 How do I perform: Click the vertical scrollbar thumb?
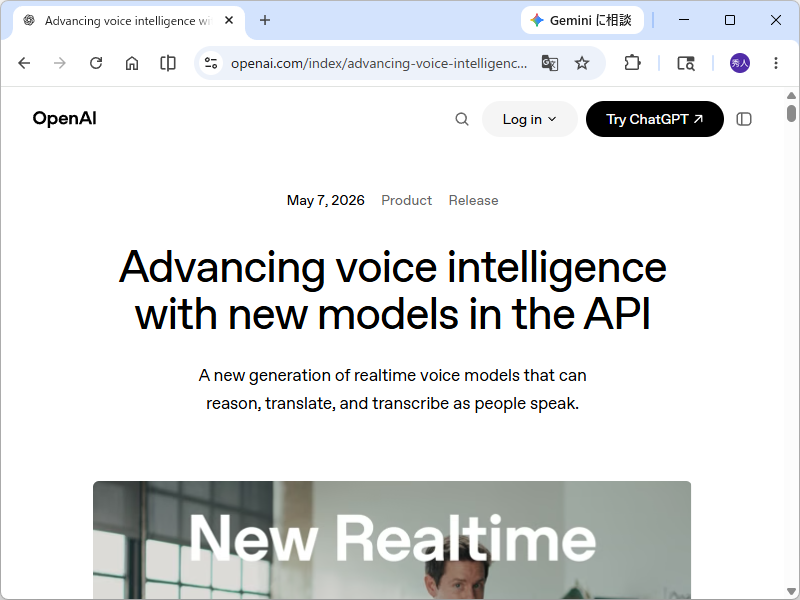tap(791, 113)
